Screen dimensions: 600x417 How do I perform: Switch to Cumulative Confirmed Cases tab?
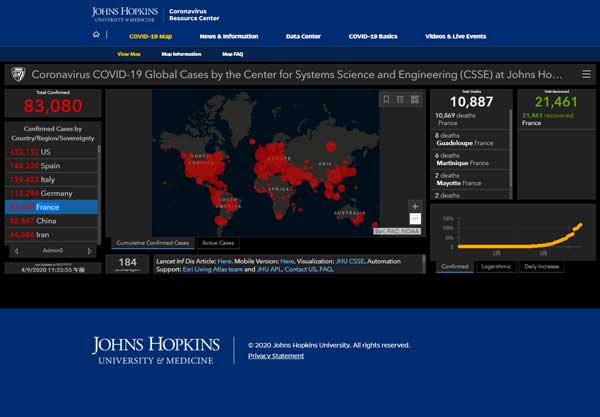(153, 243)
